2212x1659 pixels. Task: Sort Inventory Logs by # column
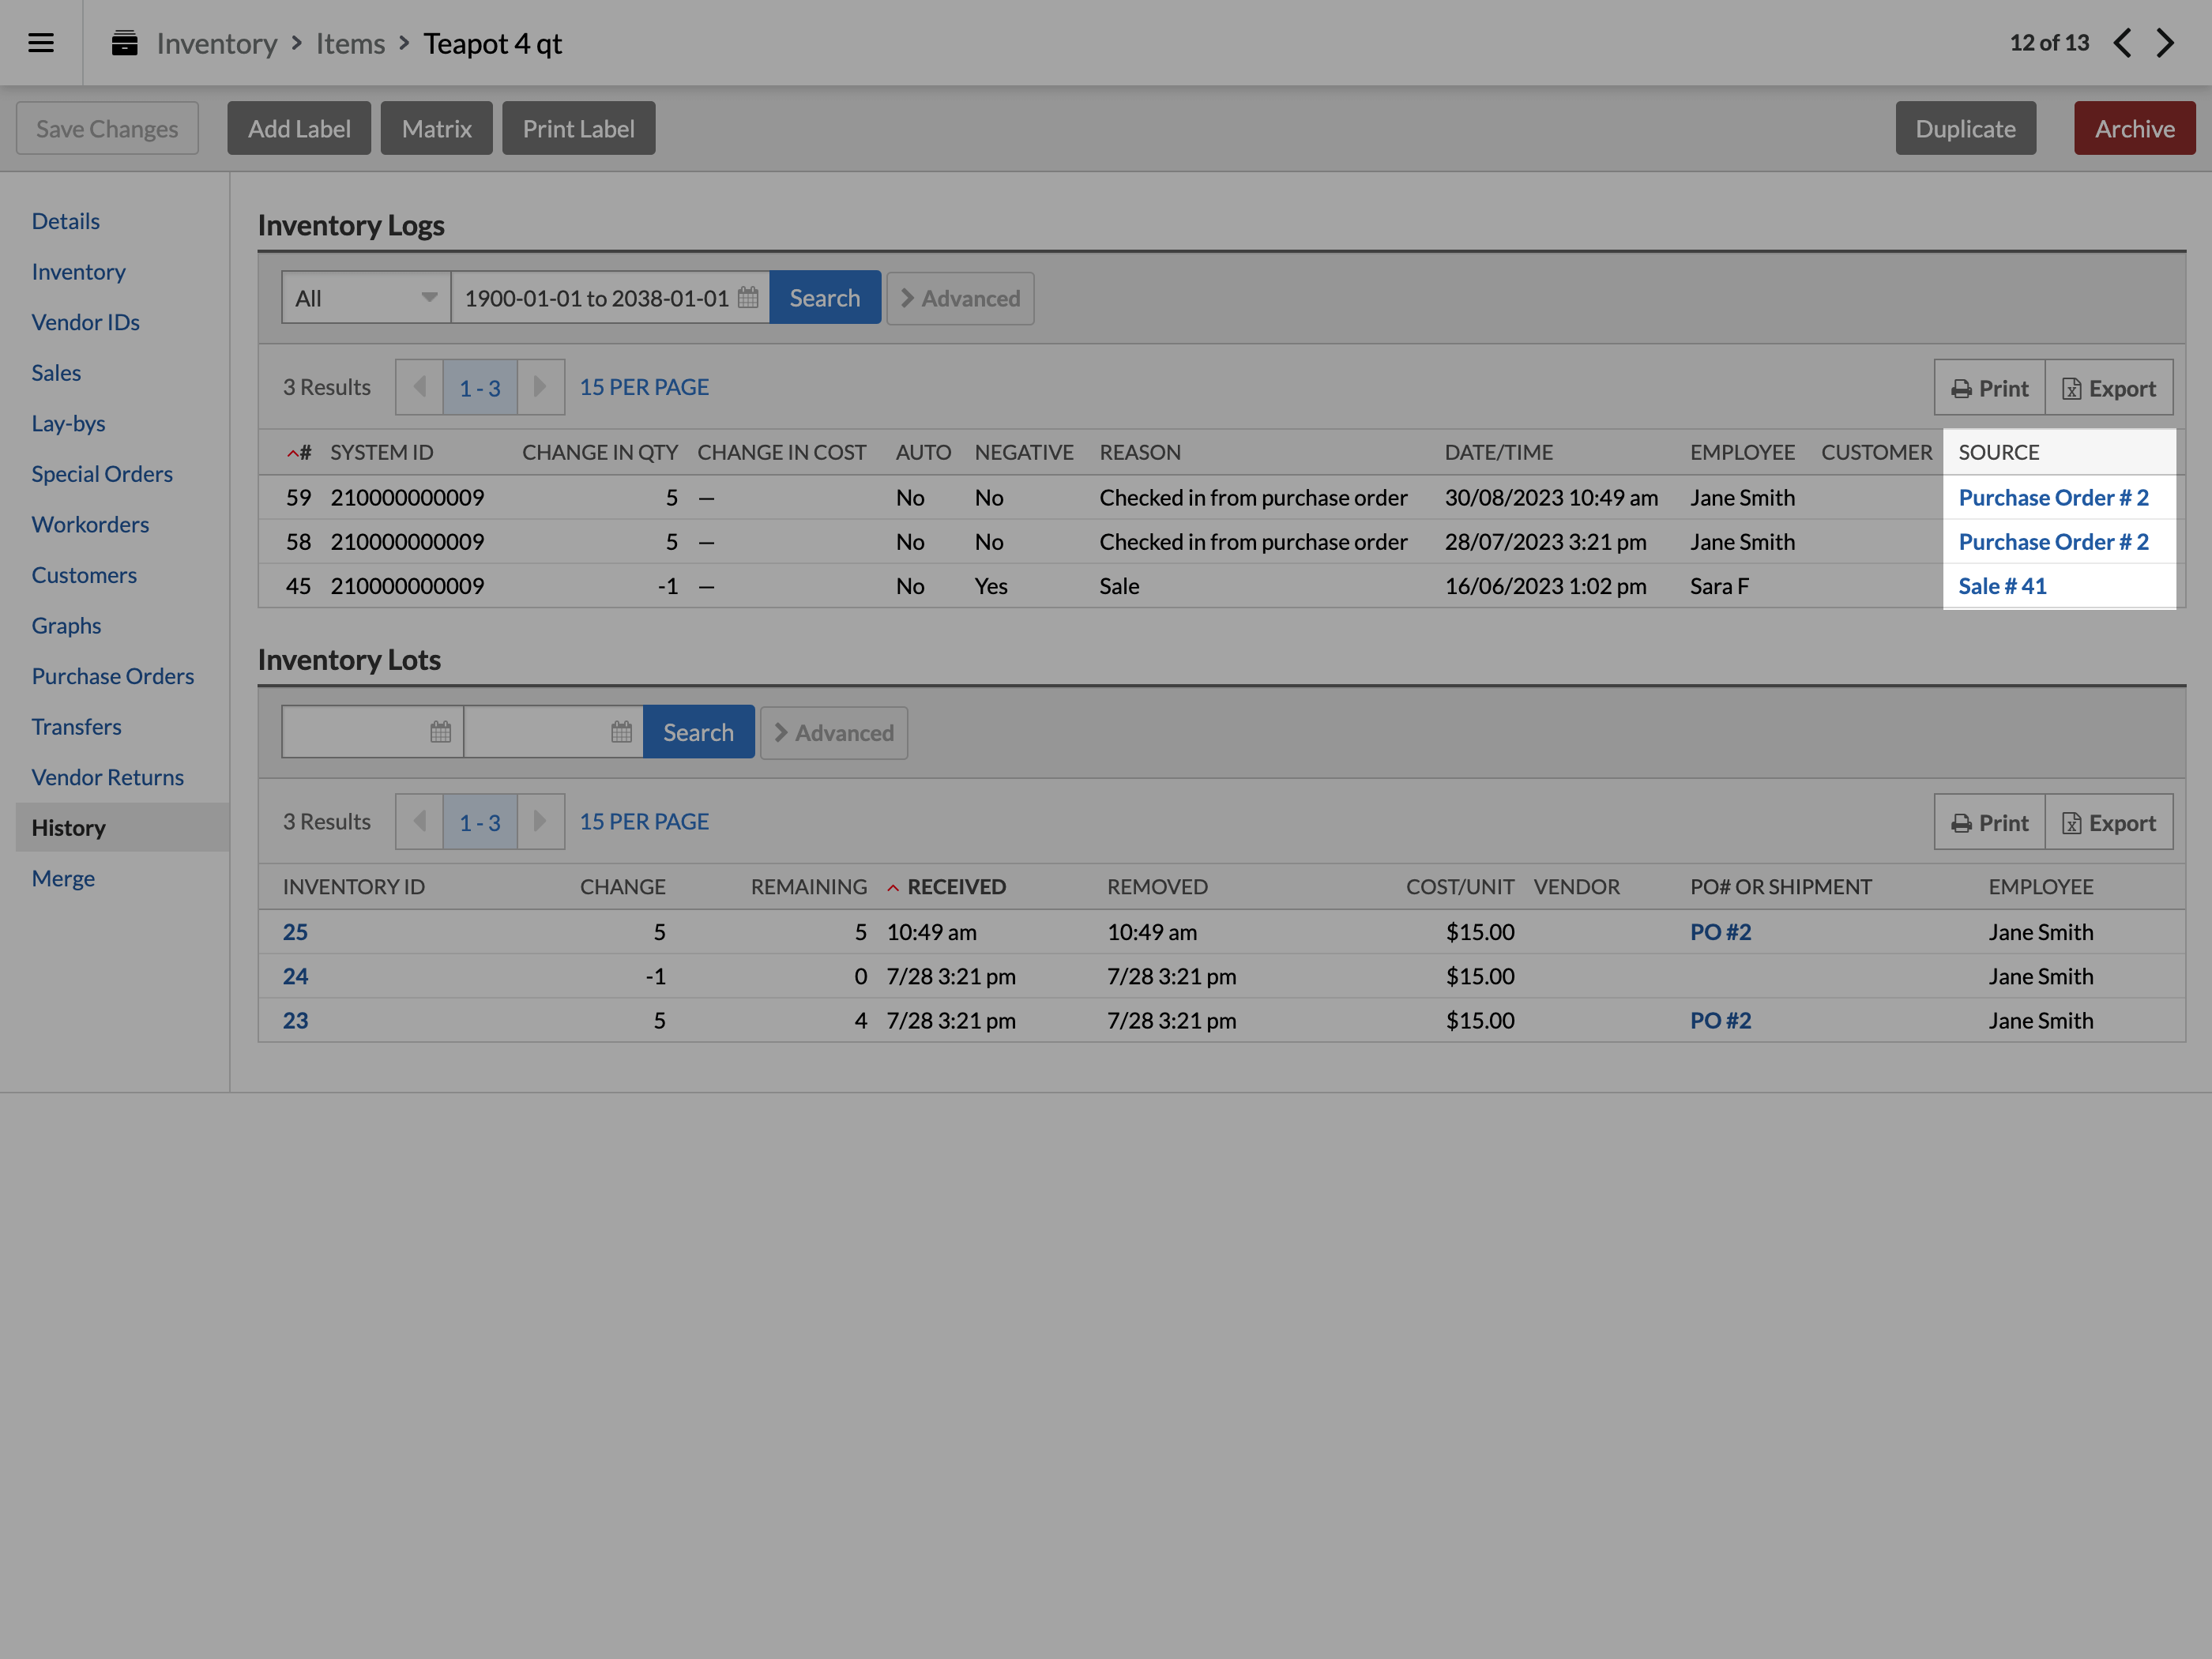pyautogui.click(x=299, y=453)
